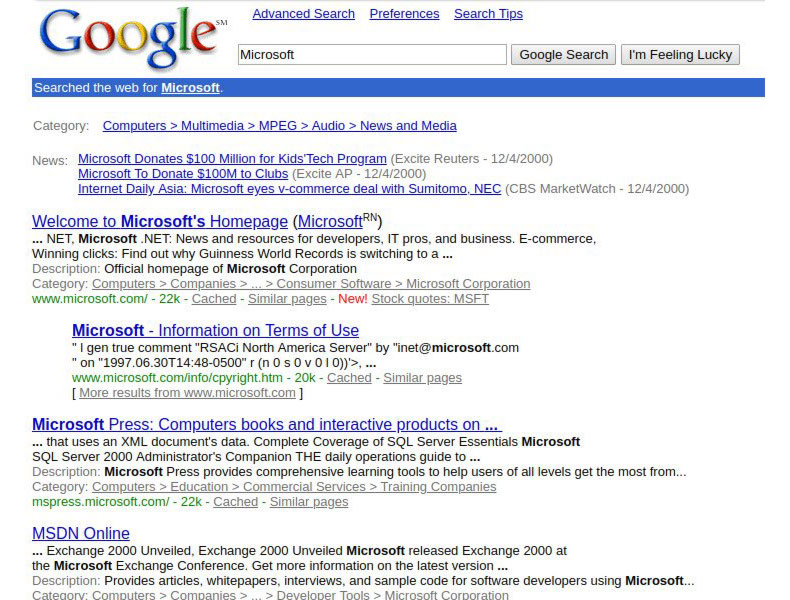Screen dimensions: 790x600
Task: Click the I'm Feeling Lucky button
Action: pos(680,54)
